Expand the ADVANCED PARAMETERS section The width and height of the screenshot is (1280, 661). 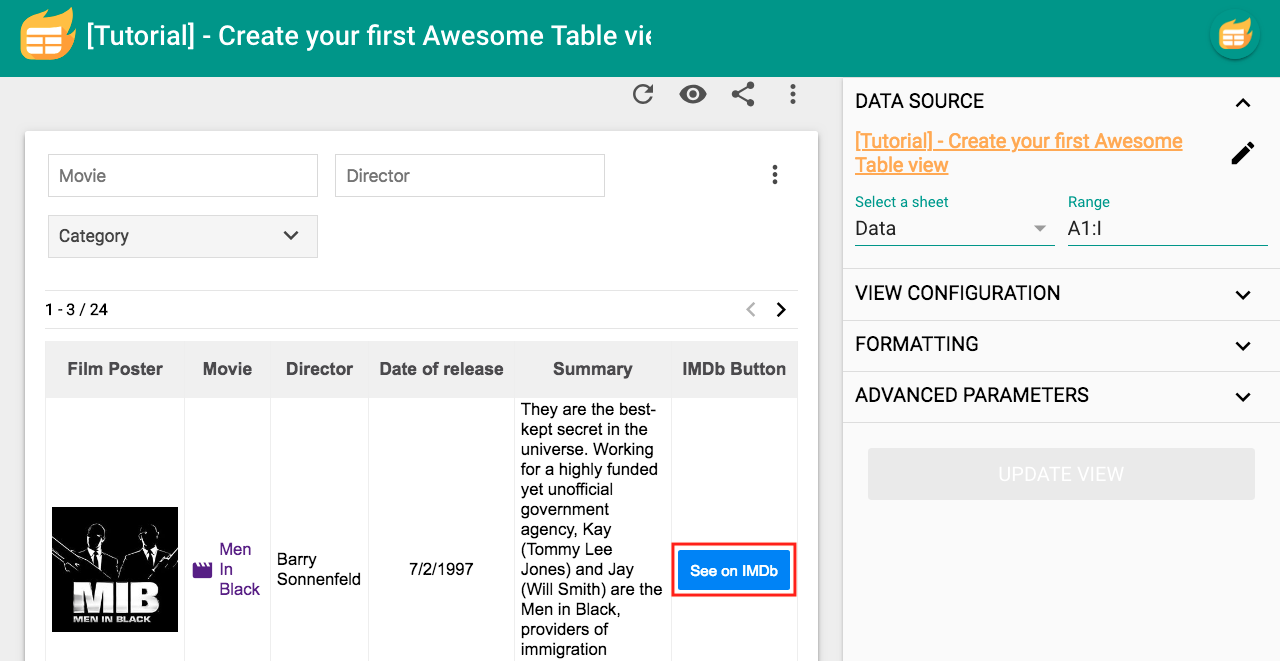[x=1061, y=396]
